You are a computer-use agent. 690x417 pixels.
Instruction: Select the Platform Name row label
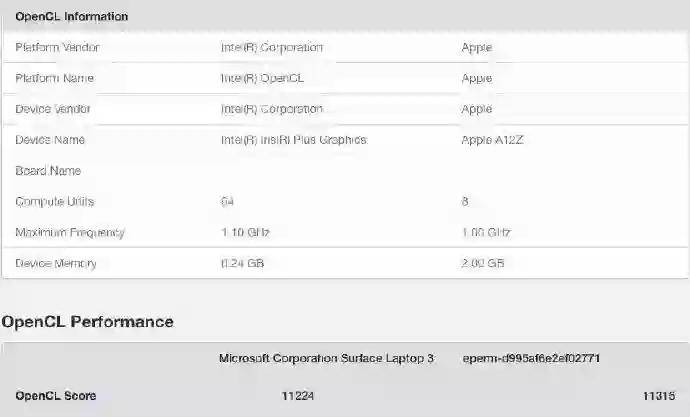click(55, 78)
